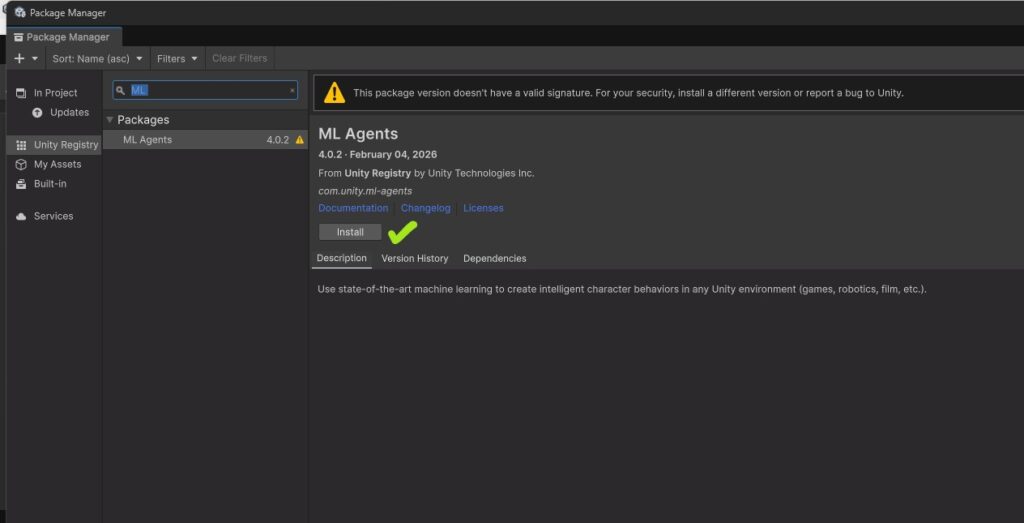This screenshot has height=523, width=1024.
Task: Switch to the Version History tab
Action: coord(415,259)
